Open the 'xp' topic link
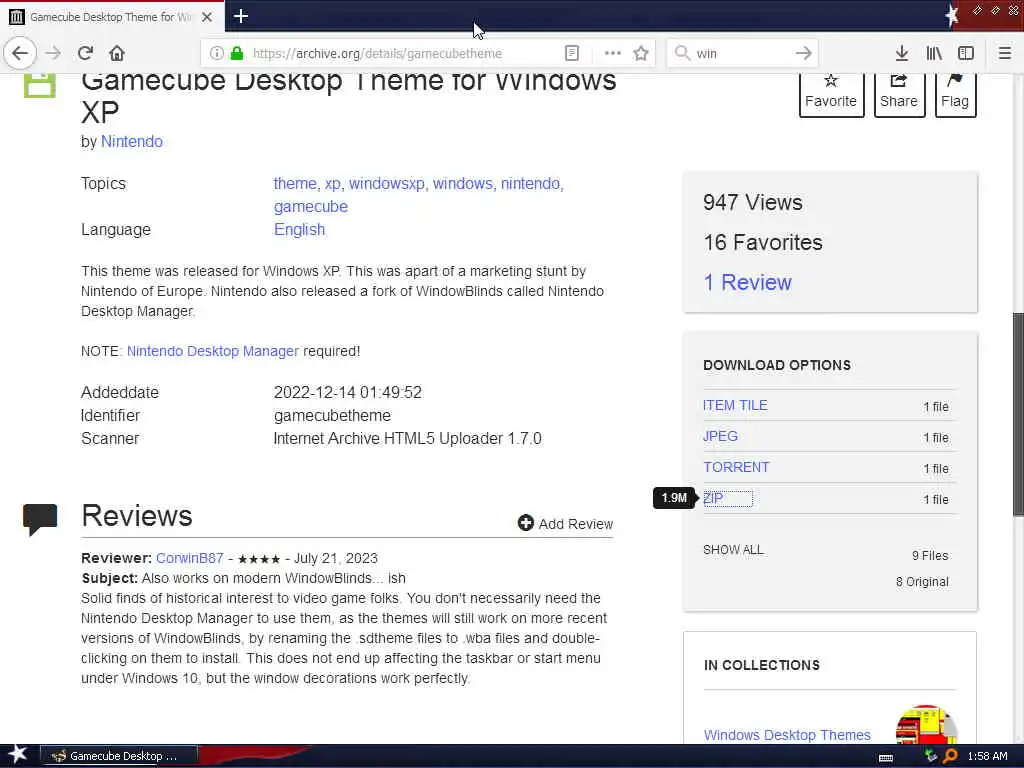 [x=332, y=184]
